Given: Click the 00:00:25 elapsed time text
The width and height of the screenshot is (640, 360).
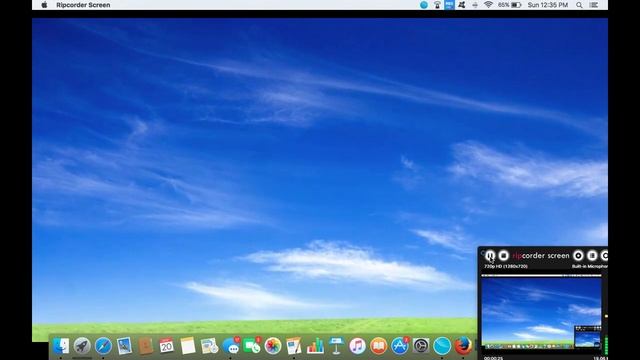Looking at the screenshot, I should (x=493, y=358).
